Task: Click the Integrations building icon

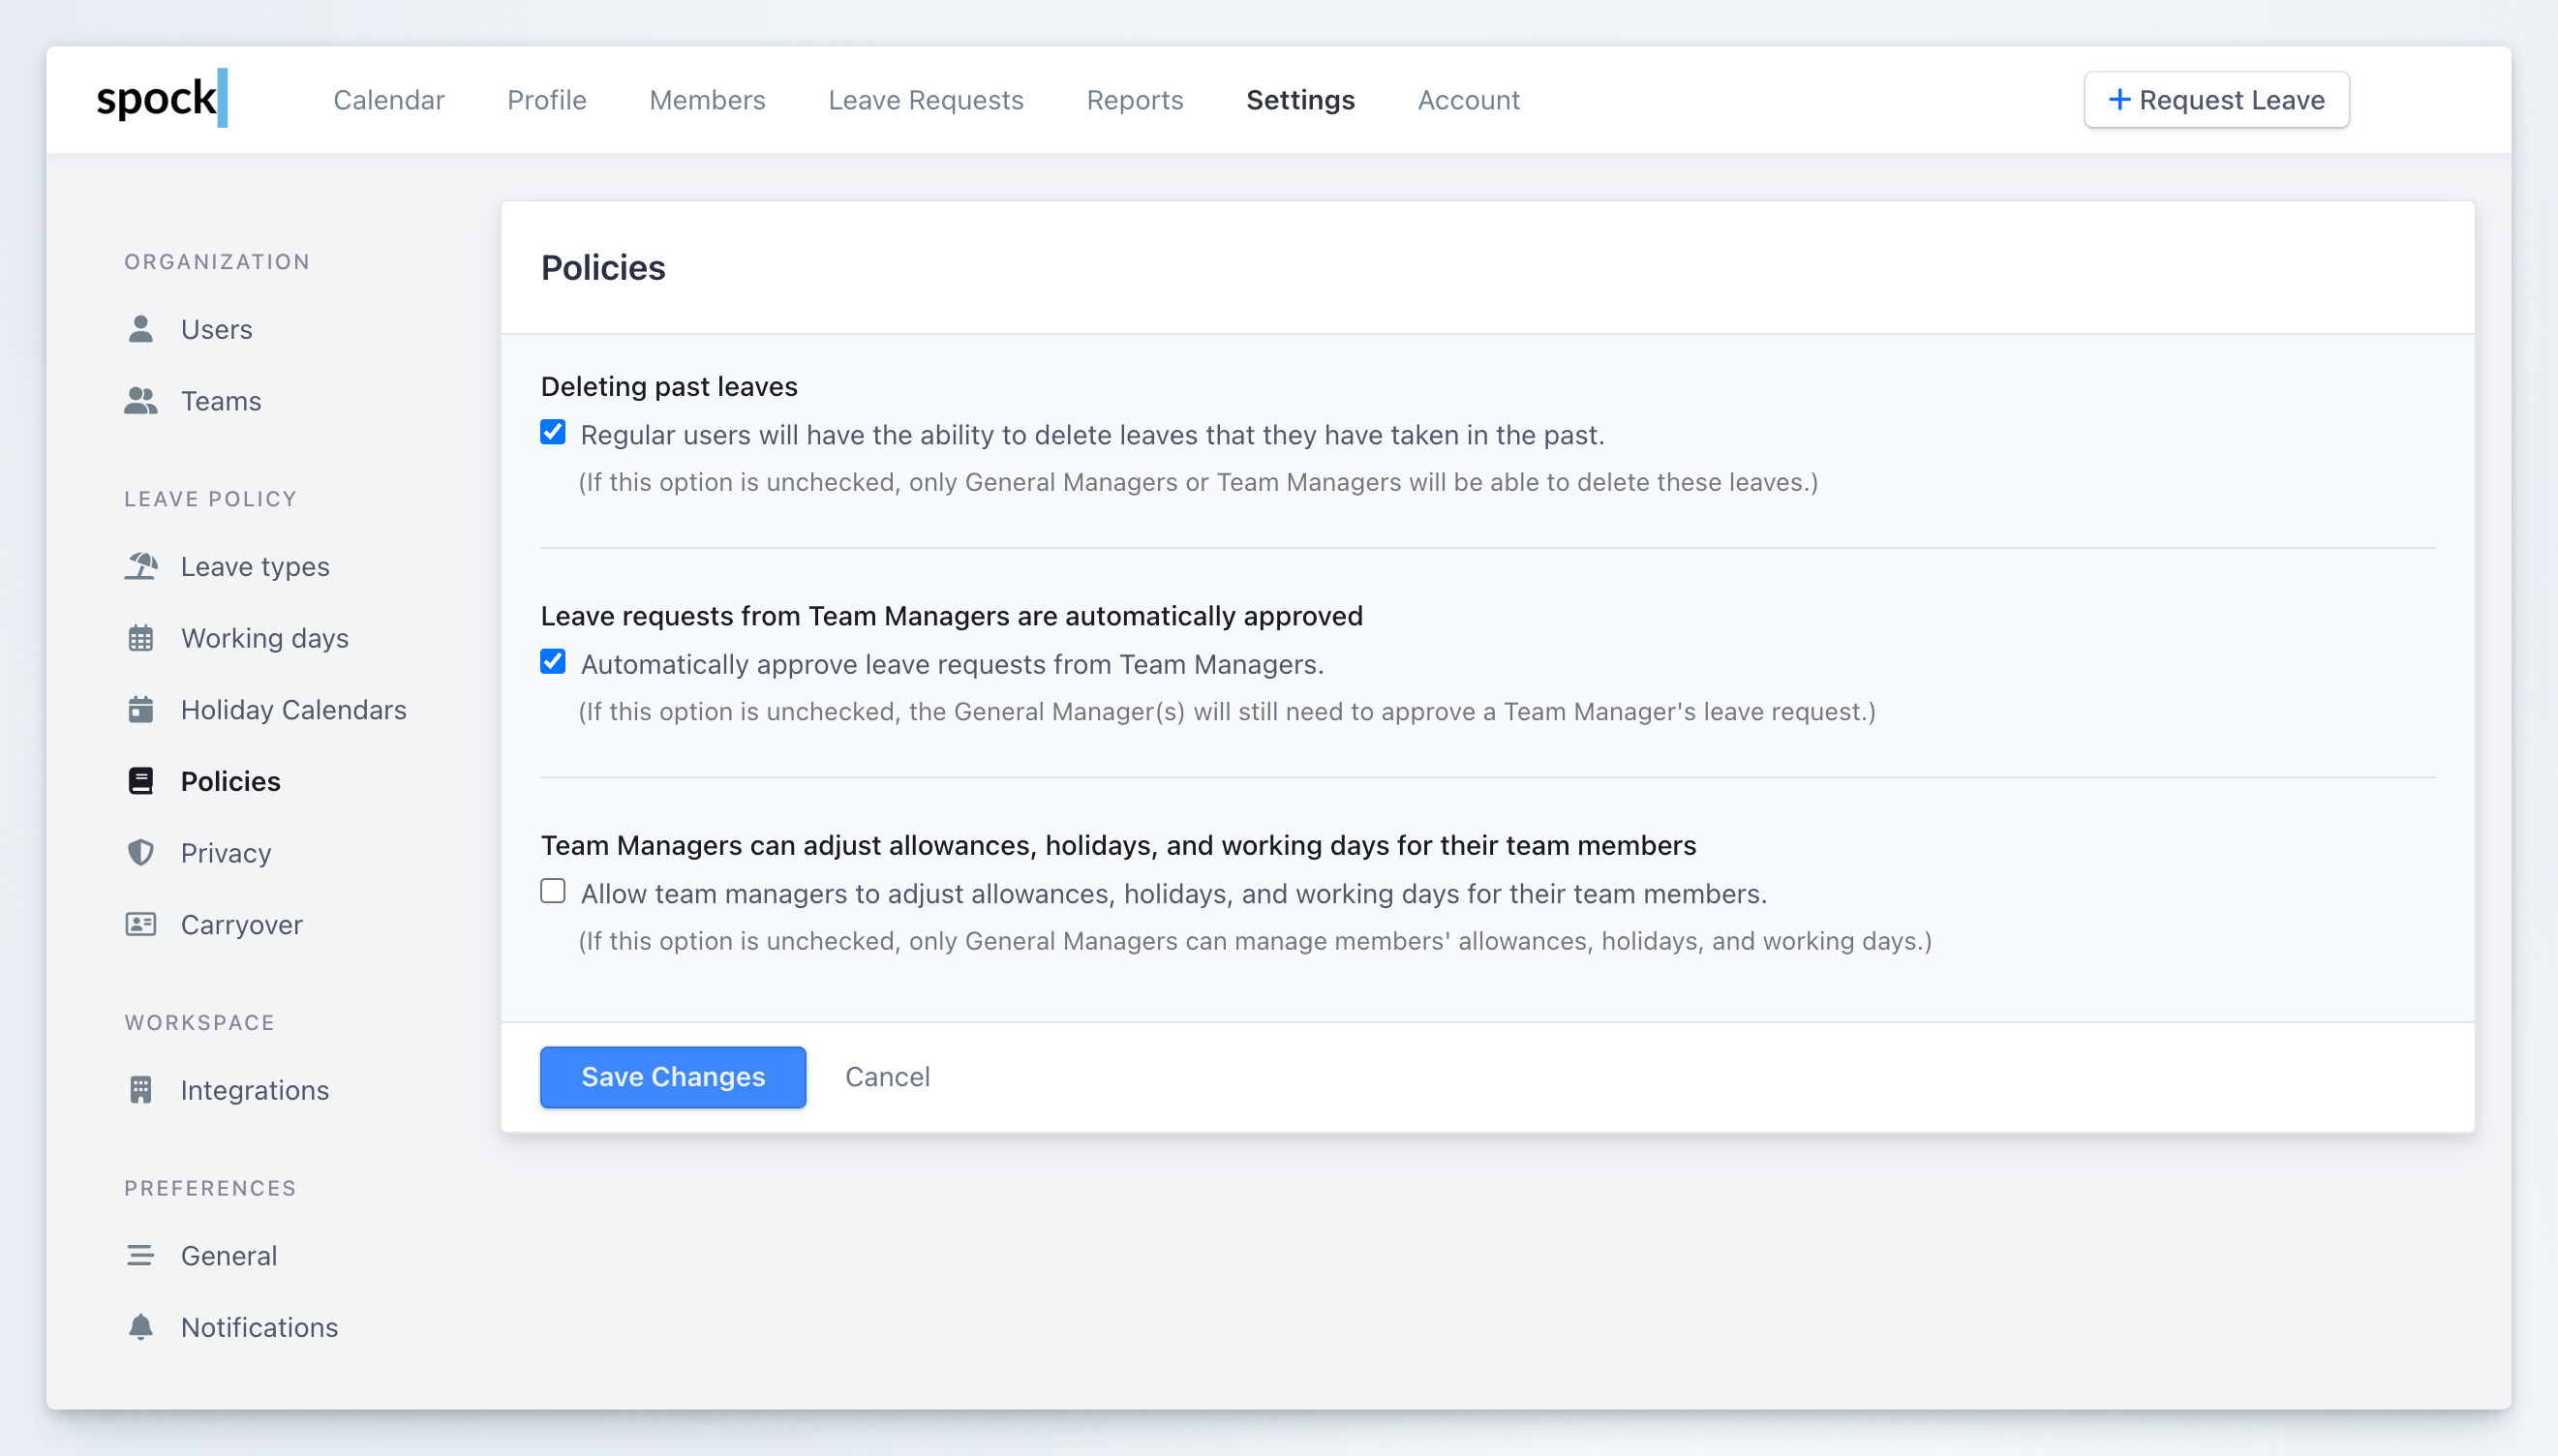Action: (141, 1090)
